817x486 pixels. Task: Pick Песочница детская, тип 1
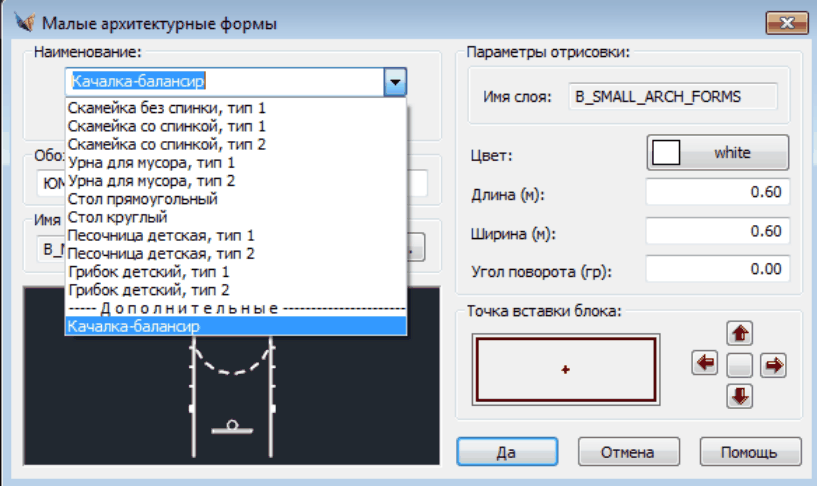(x=161, y=235)
